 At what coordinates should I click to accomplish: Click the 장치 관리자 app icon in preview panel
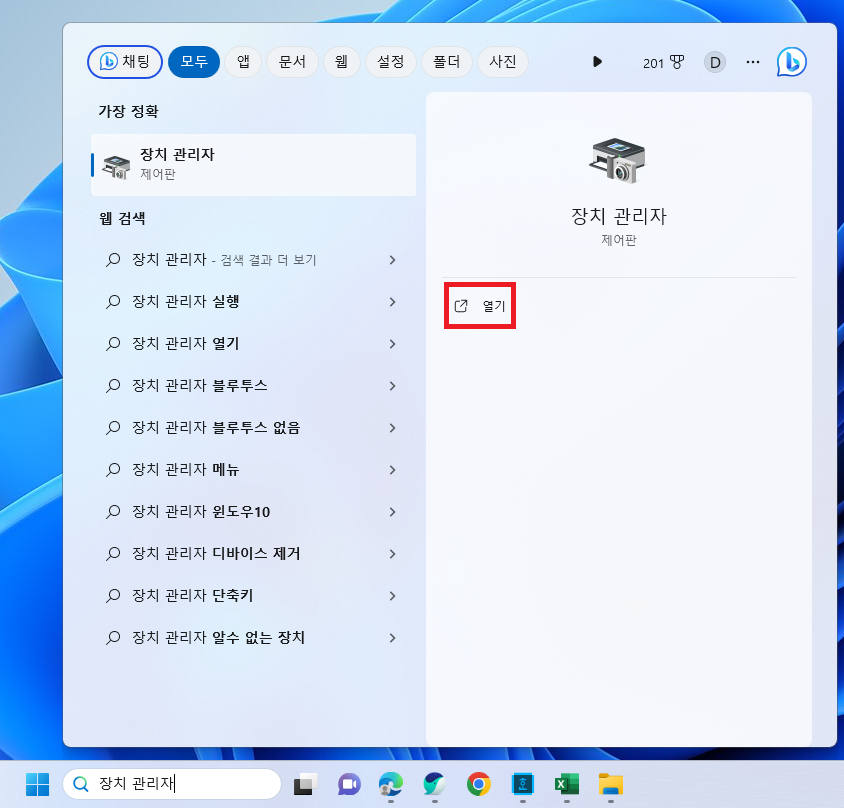(x=617, y=160)
